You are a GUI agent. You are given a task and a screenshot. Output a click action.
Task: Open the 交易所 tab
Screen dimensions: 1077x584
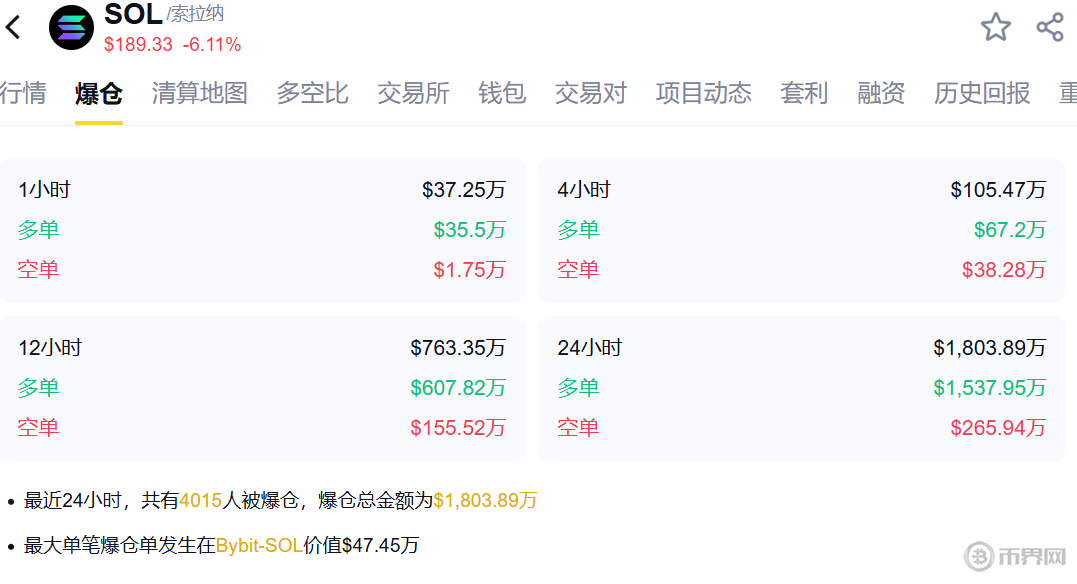(x=413, y=94)
